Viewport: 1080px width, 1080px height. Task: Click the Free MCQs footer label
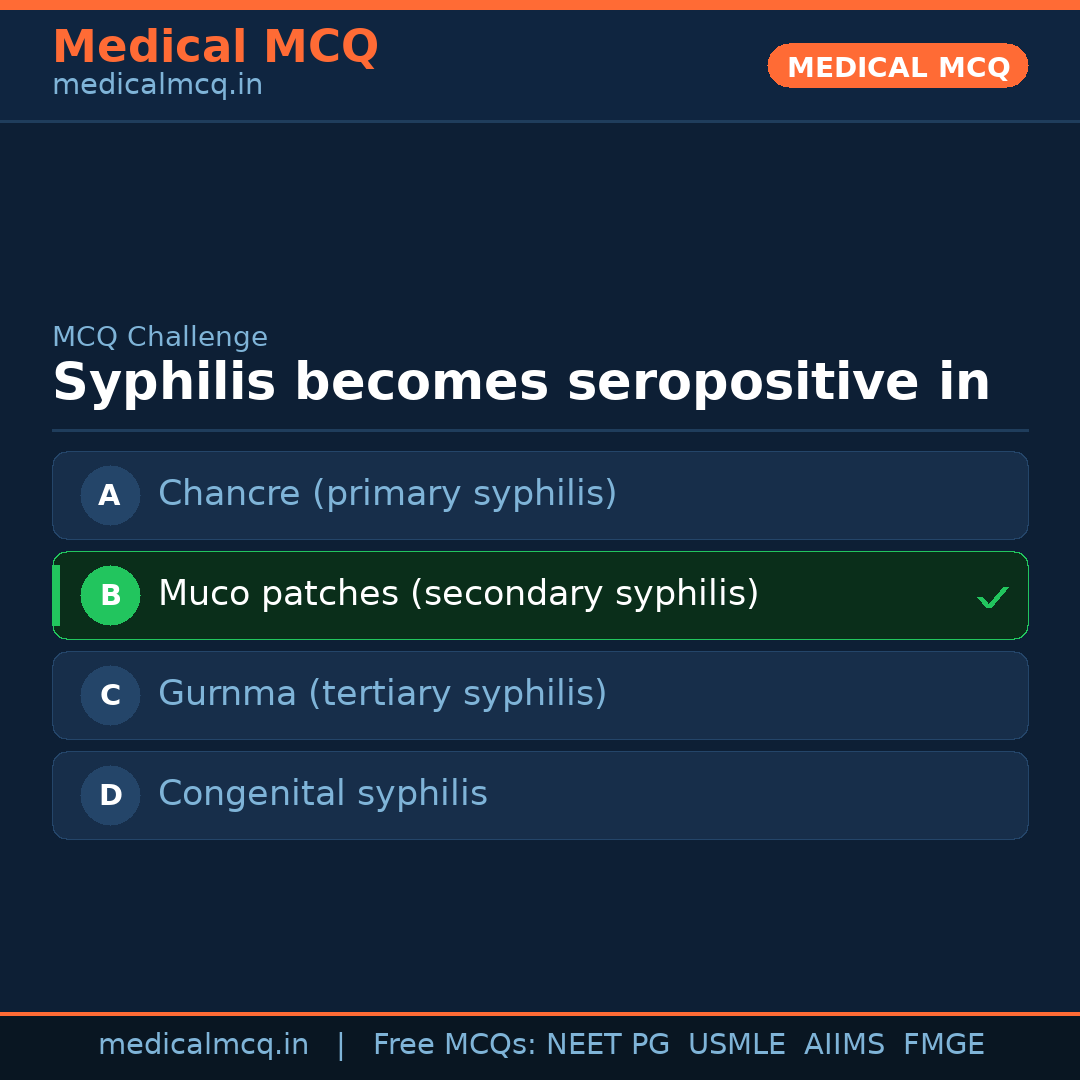[455, 1045]
